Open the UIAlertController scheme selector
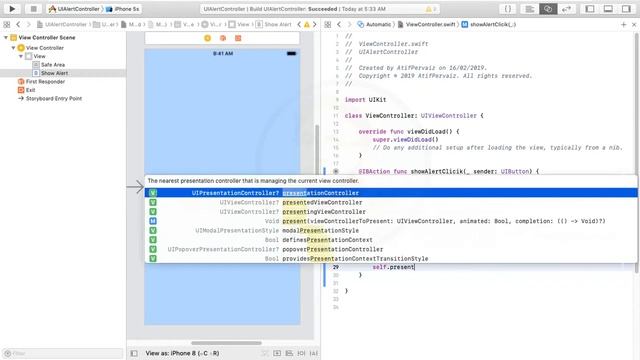Viewport: 640px width, 360px height. pyautogui.click(x=74, y=9)
